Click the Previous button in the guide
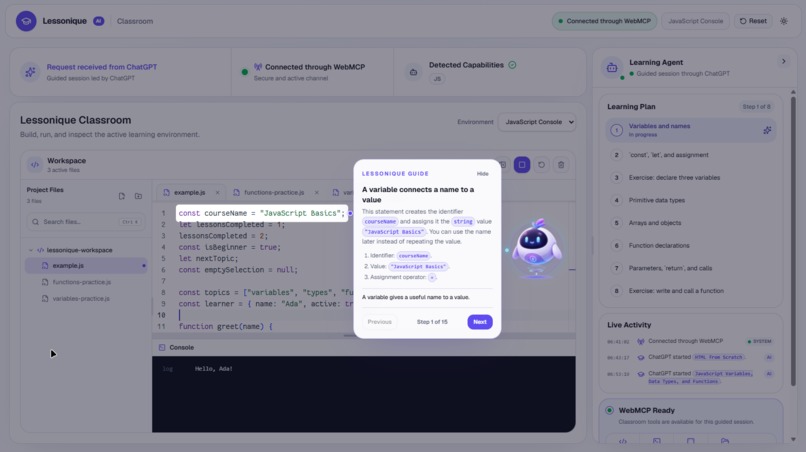Viewport: 806px width, 452px height. point(379,322)
